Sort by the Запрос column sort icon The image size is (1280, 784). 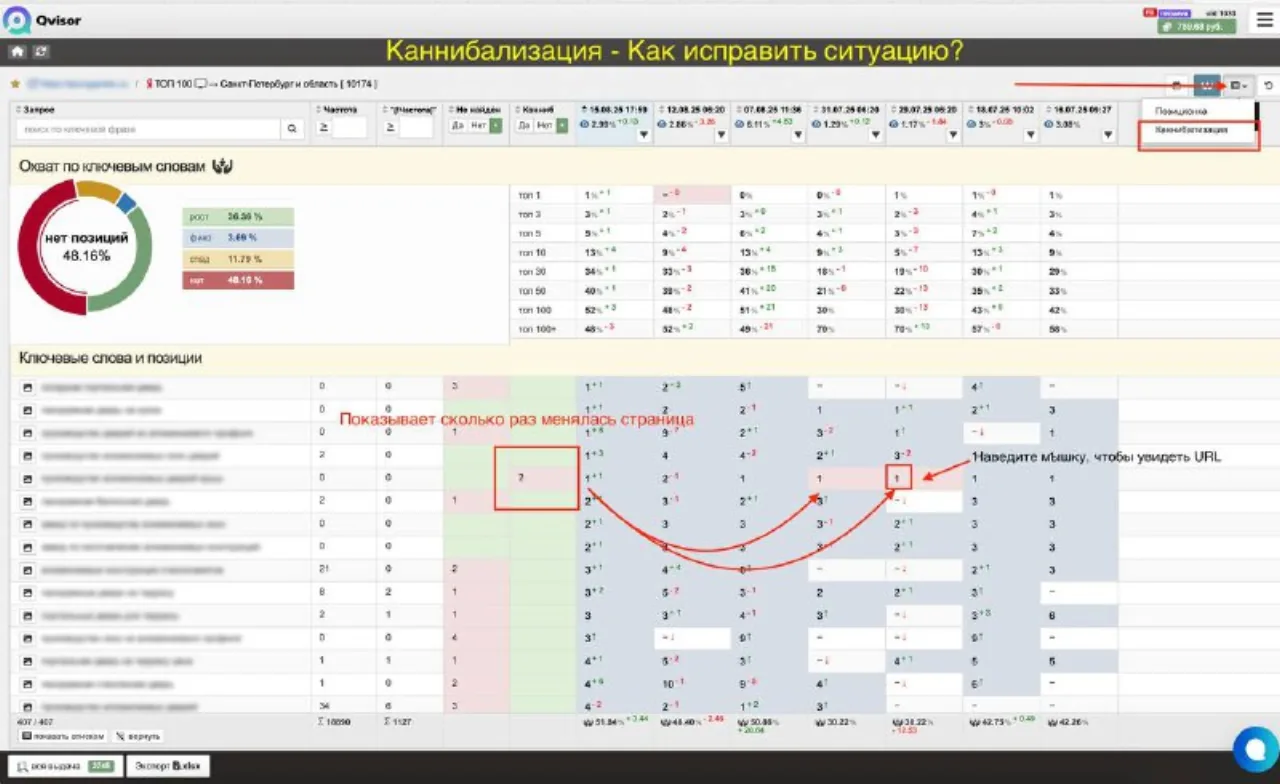point(19,109)
